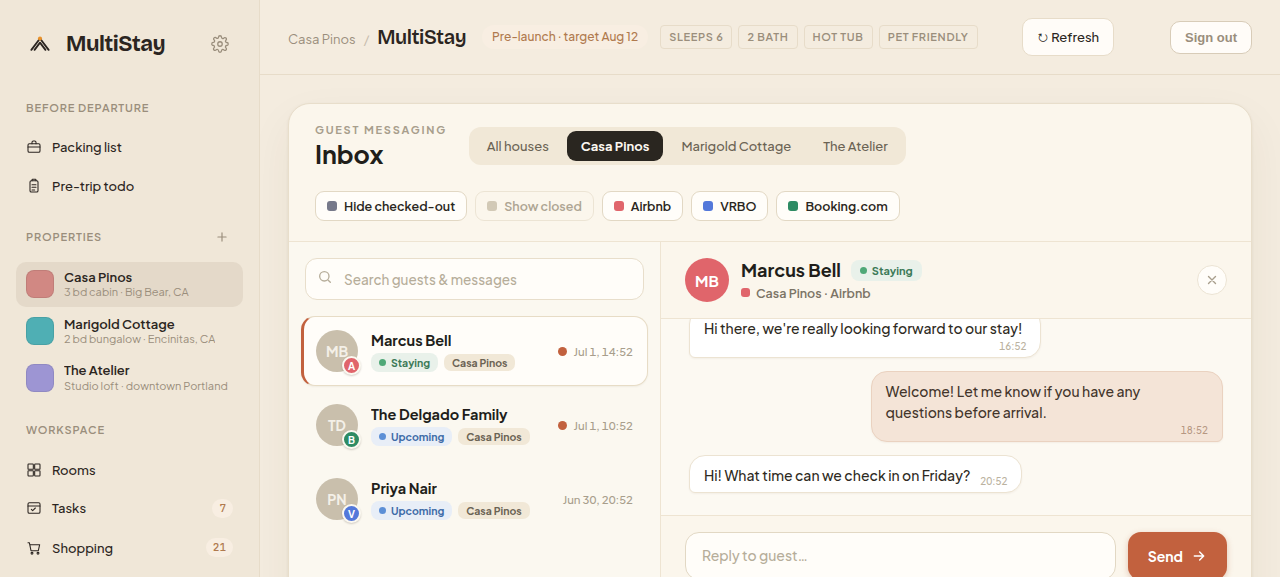Click the Packing list suitcase icon
This screenshot has height=577, width=1280.
coord(34,147)
